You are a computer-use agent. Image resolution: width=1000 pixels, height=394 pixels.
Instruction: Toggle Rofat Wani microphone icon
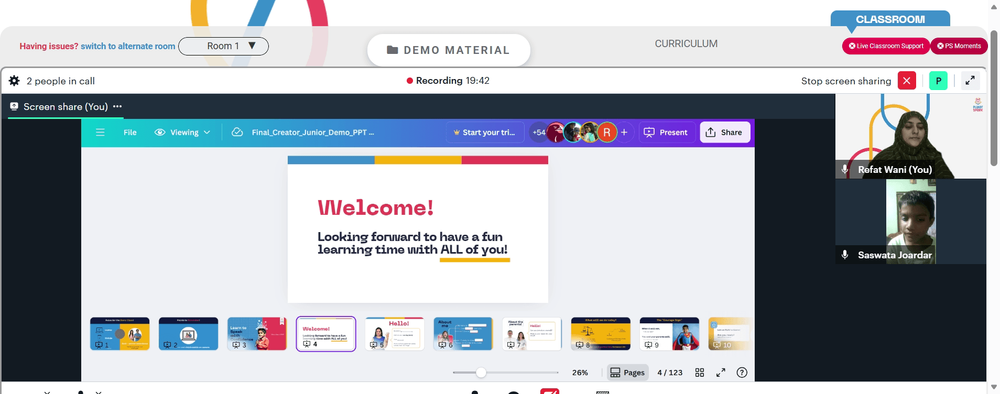click(845, 170)
